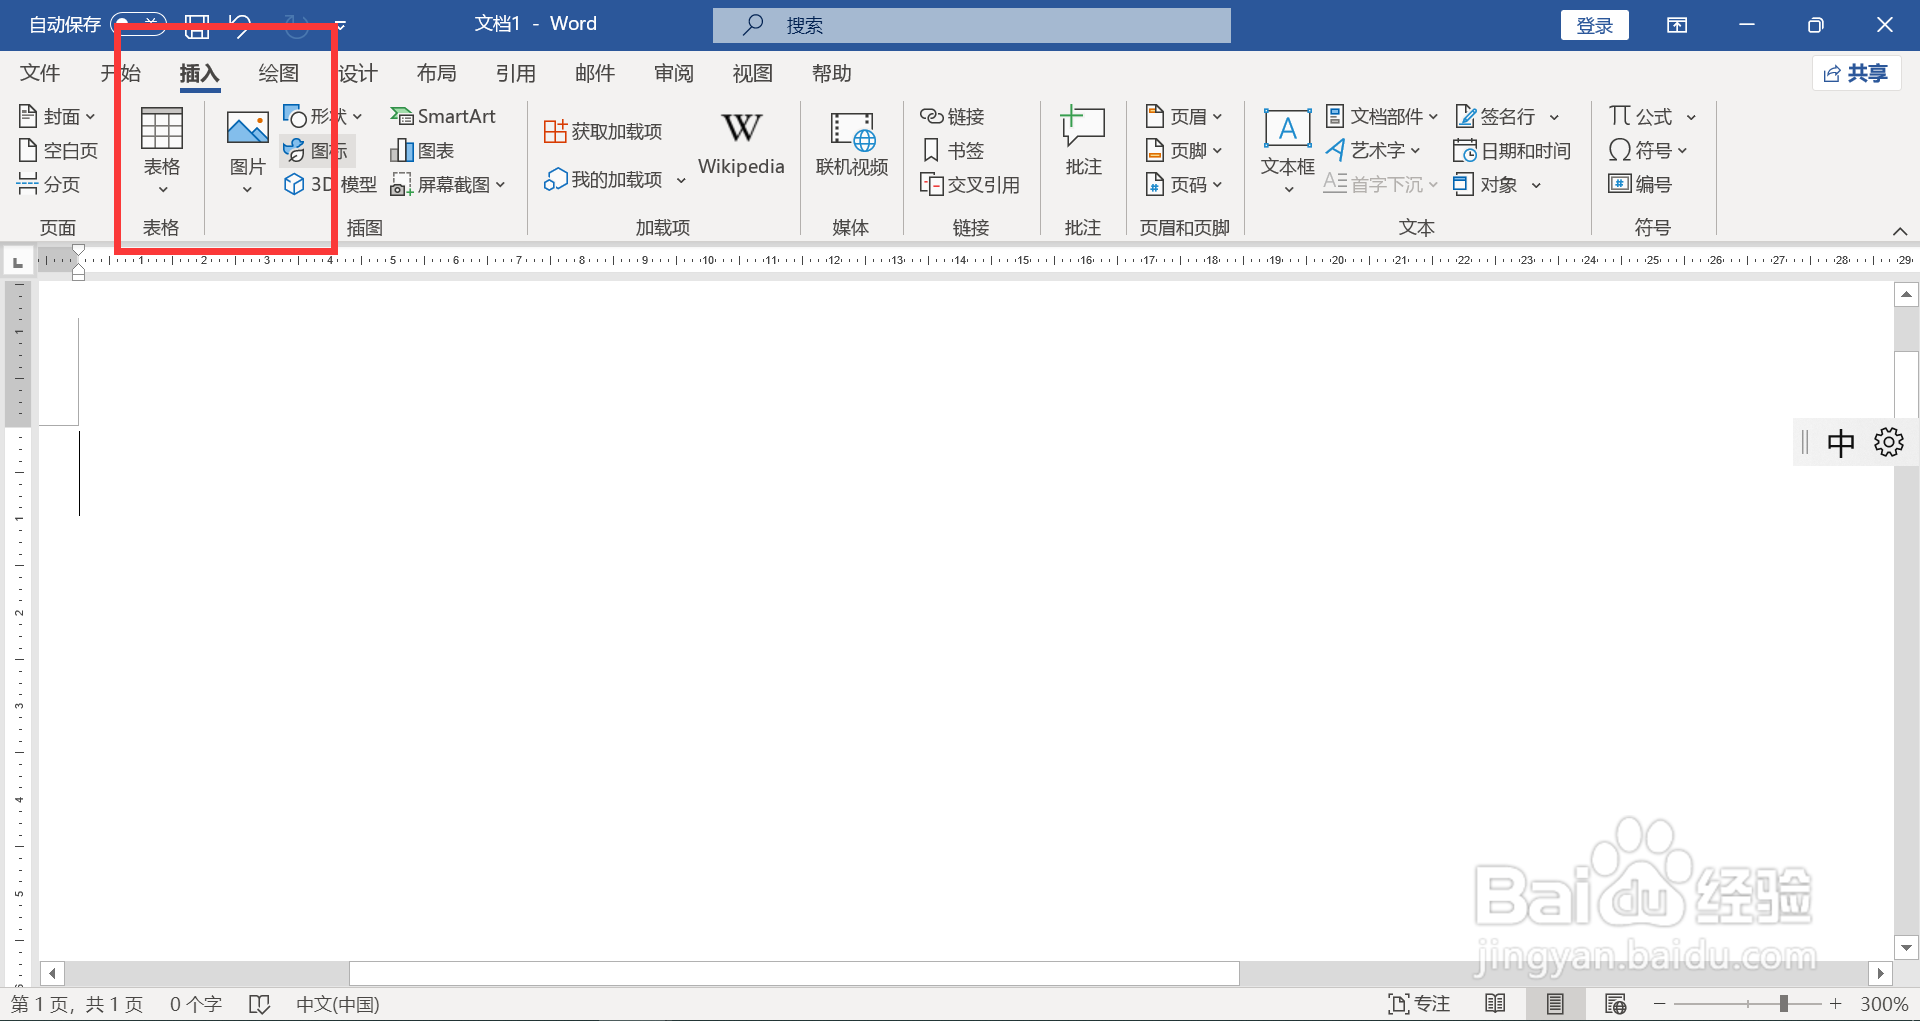
Task: Open the spelling proofing status icon
Action: point(259,1004)
